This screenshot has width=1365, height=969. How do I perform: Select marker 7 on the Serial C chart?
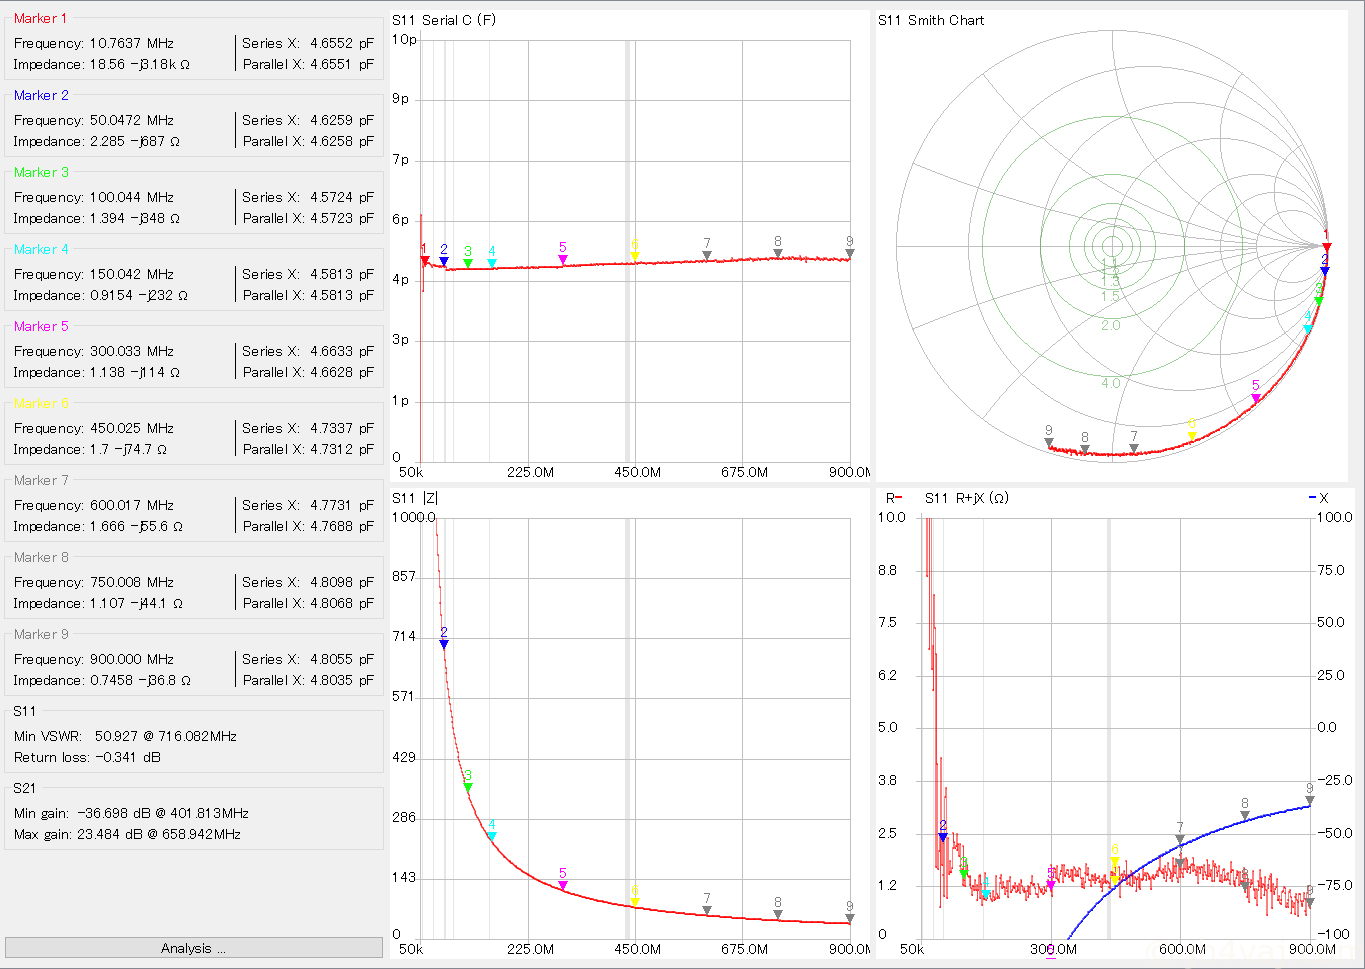point(707,255)
